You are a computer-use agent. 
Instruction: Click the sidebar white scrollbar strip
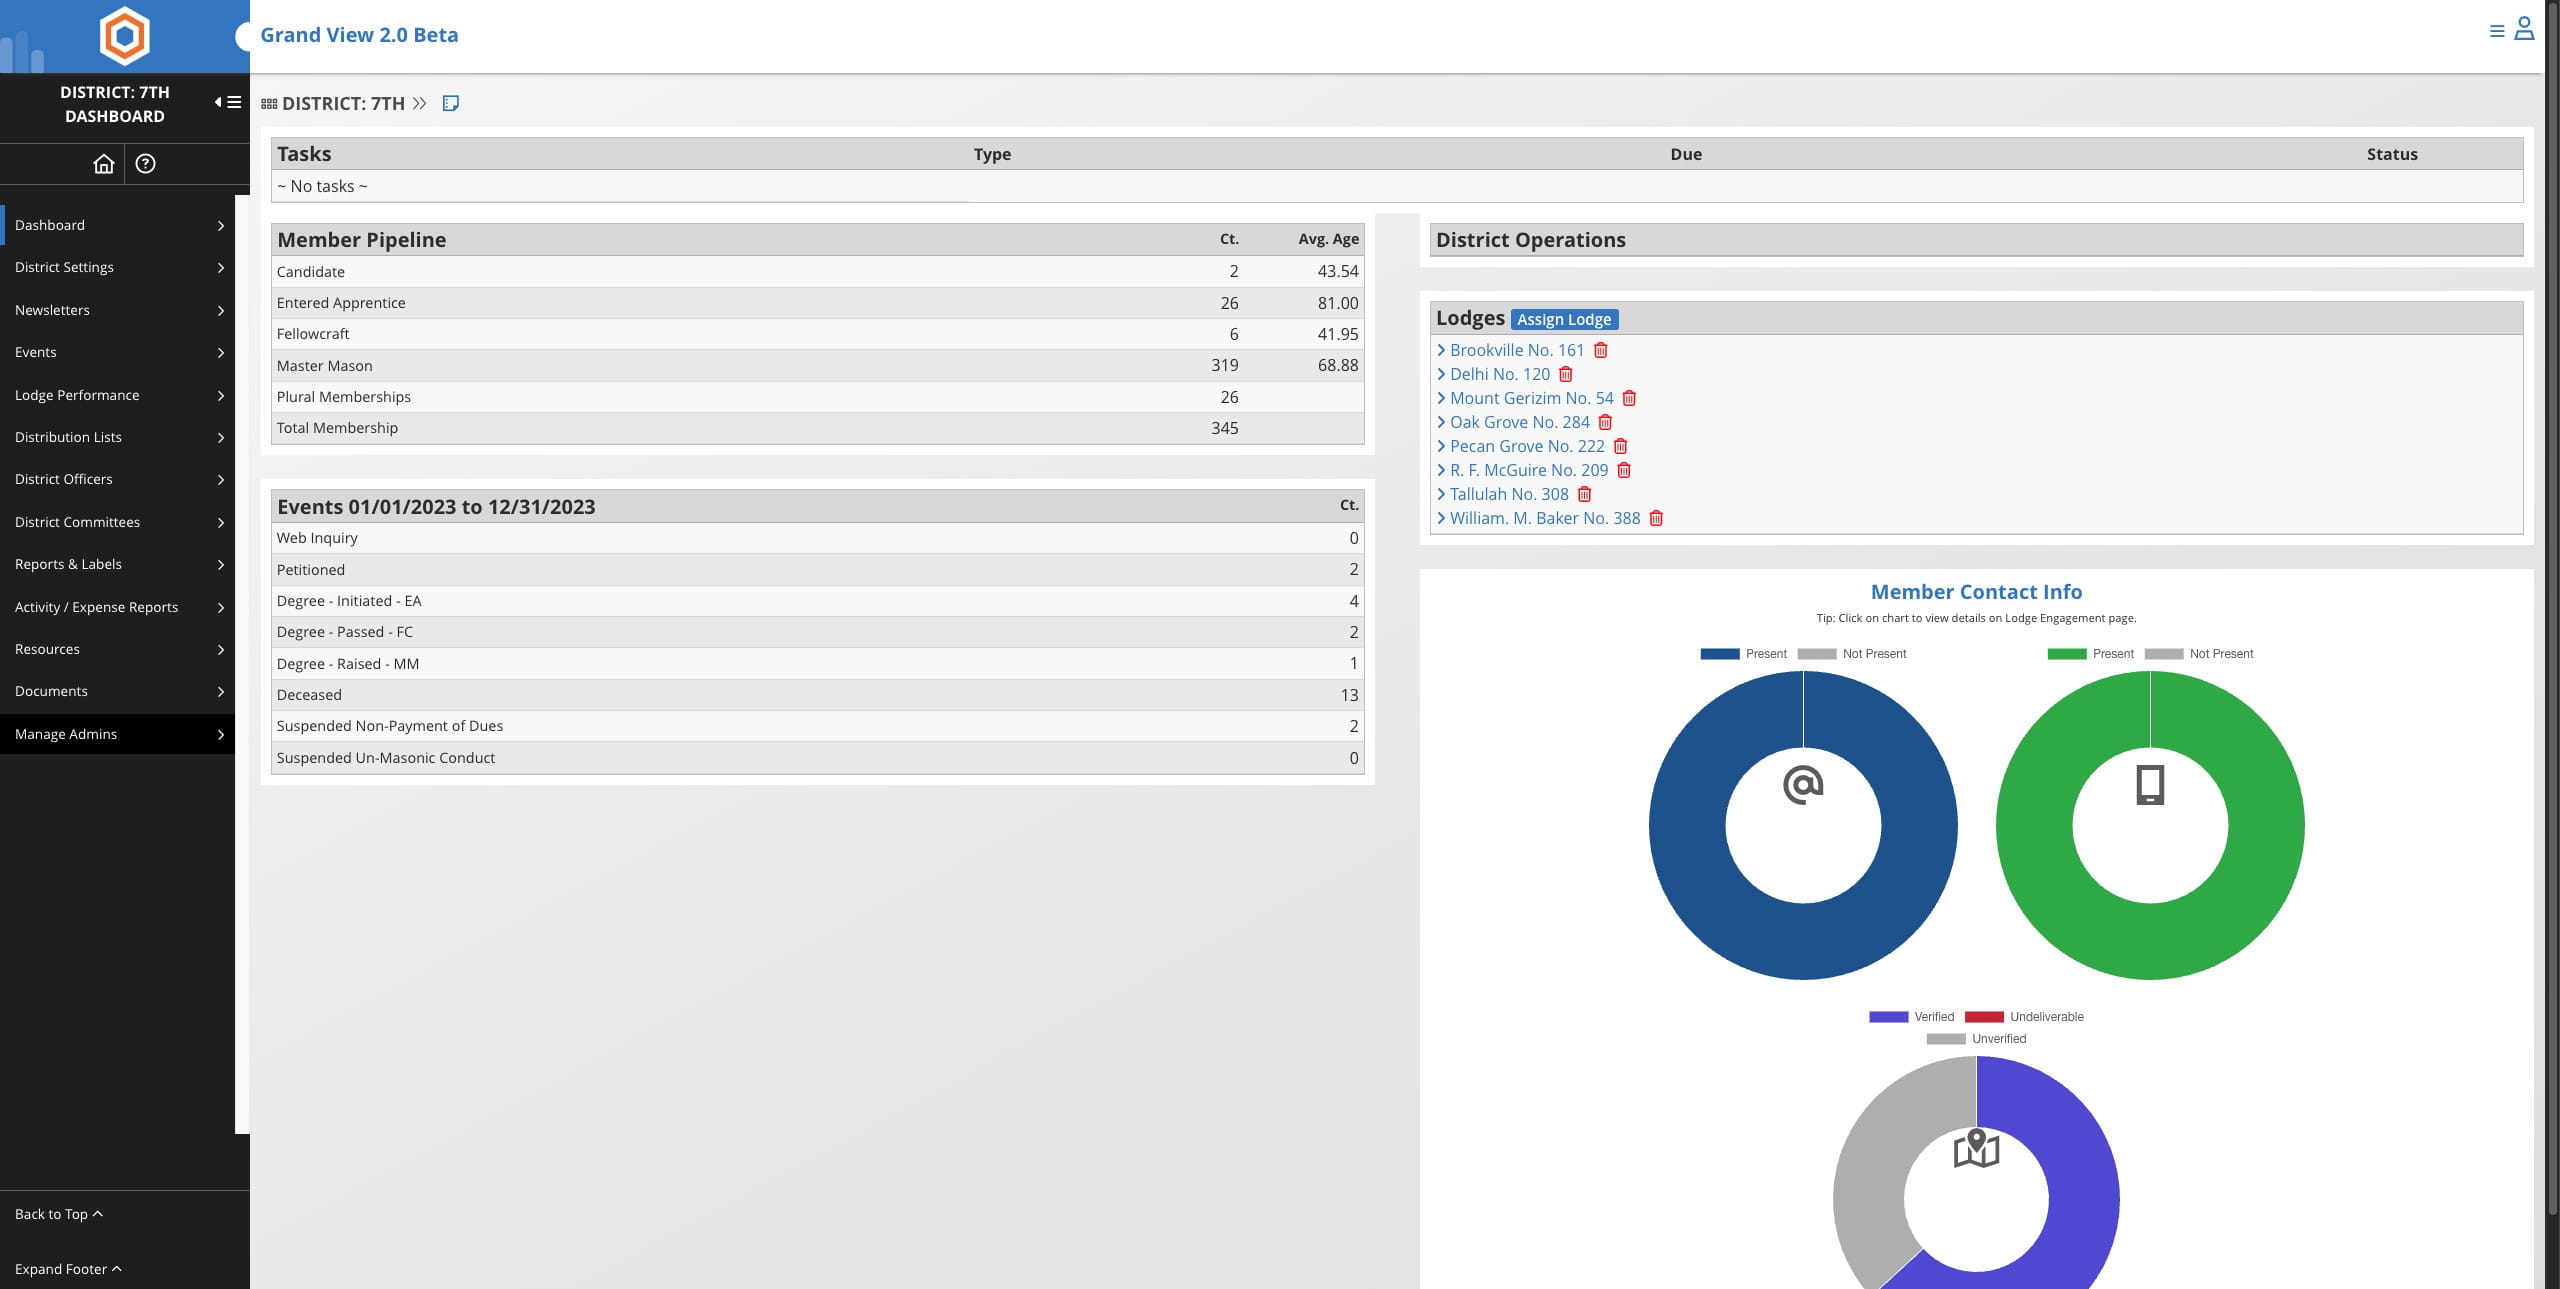(242, 664)
